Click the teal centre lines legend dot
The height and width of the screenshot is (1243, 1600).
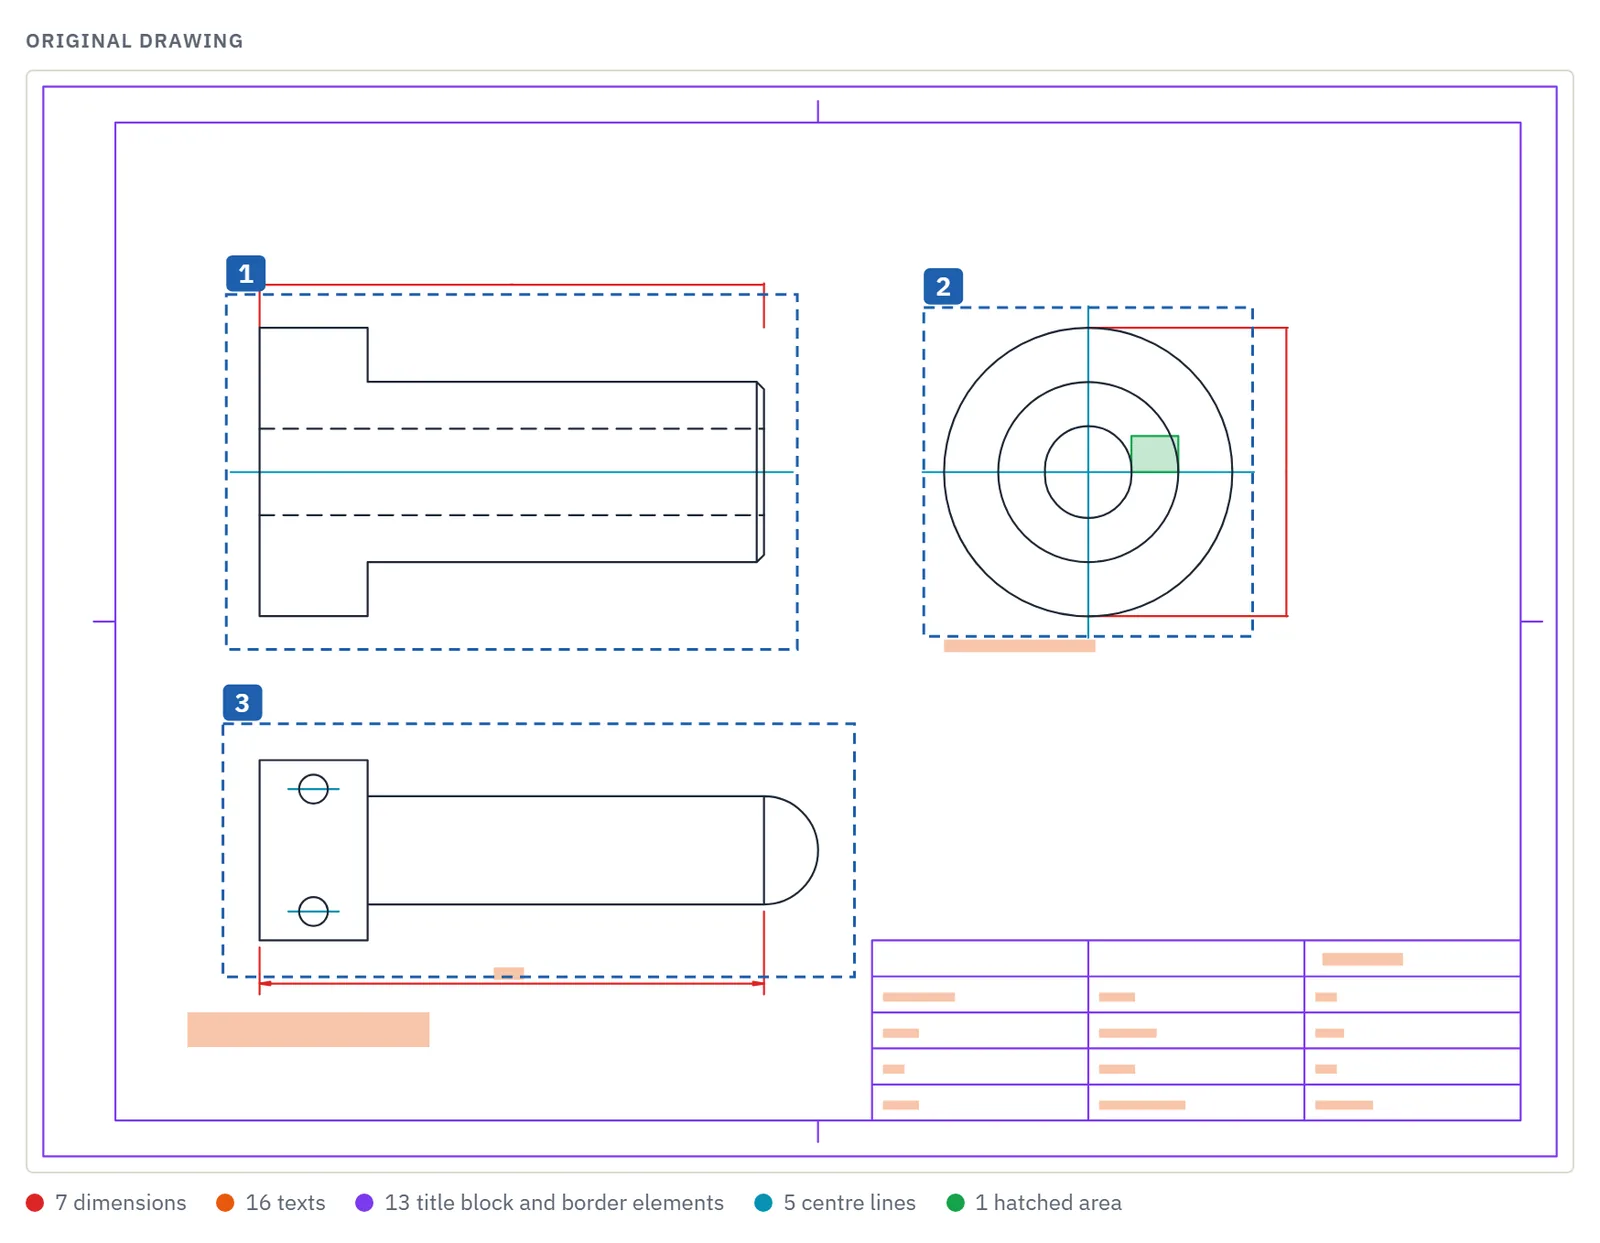(x=763, y=1202)
